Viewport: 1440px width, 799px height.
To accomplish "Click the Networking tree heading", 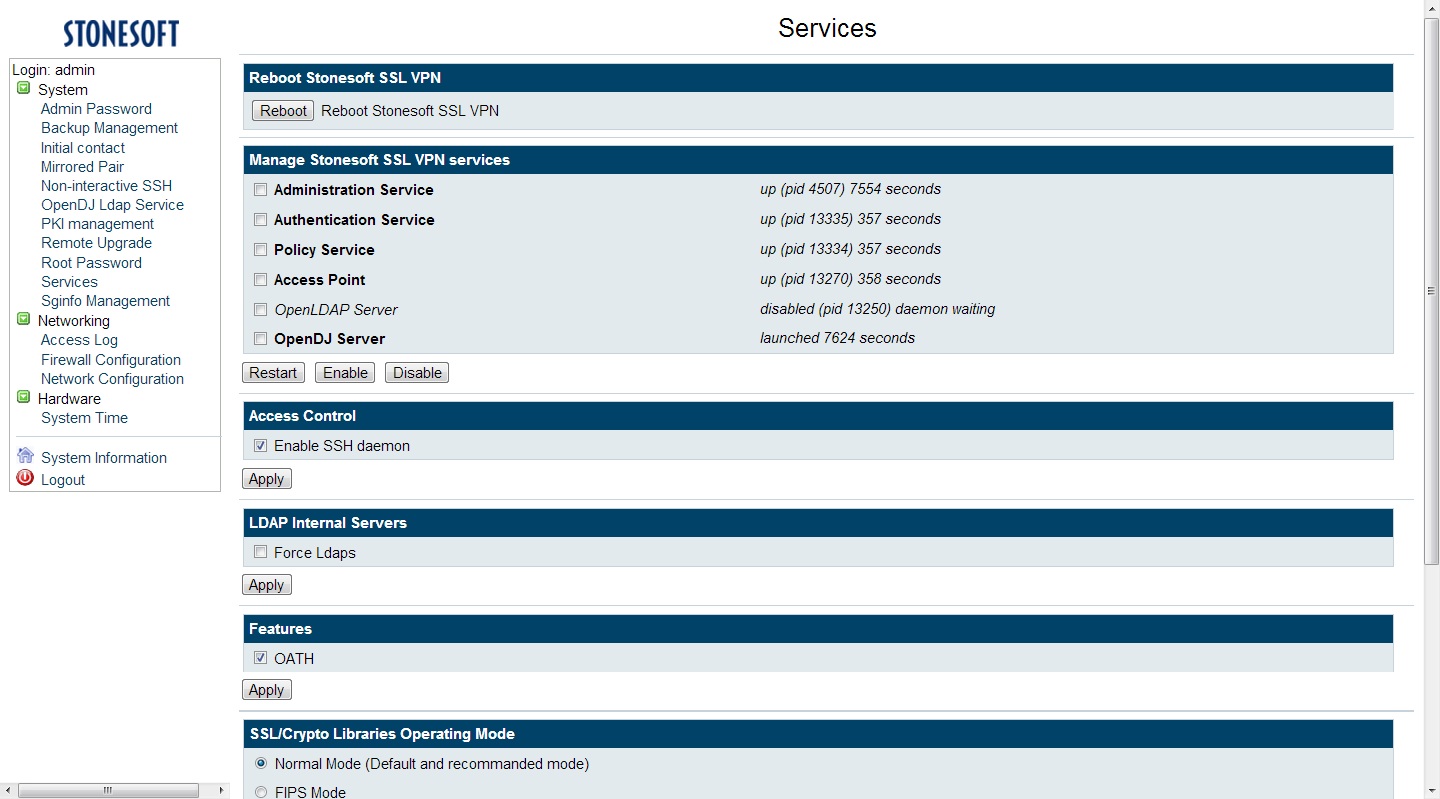I will tap(74, 321).
